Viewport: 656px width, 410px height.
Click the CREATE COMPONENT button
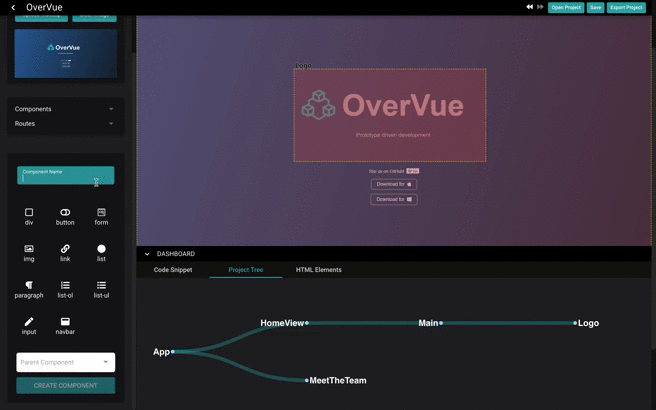click(66, 385)
